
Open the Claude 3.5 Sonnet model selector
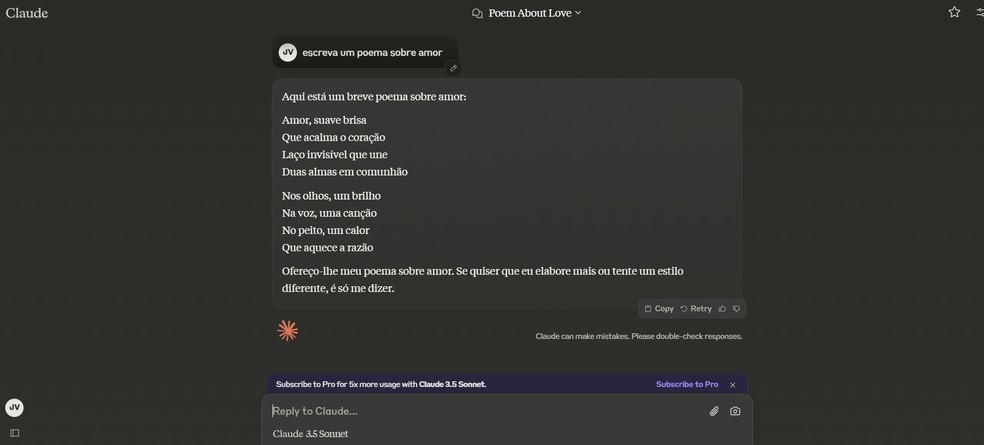tap(311, 434)
